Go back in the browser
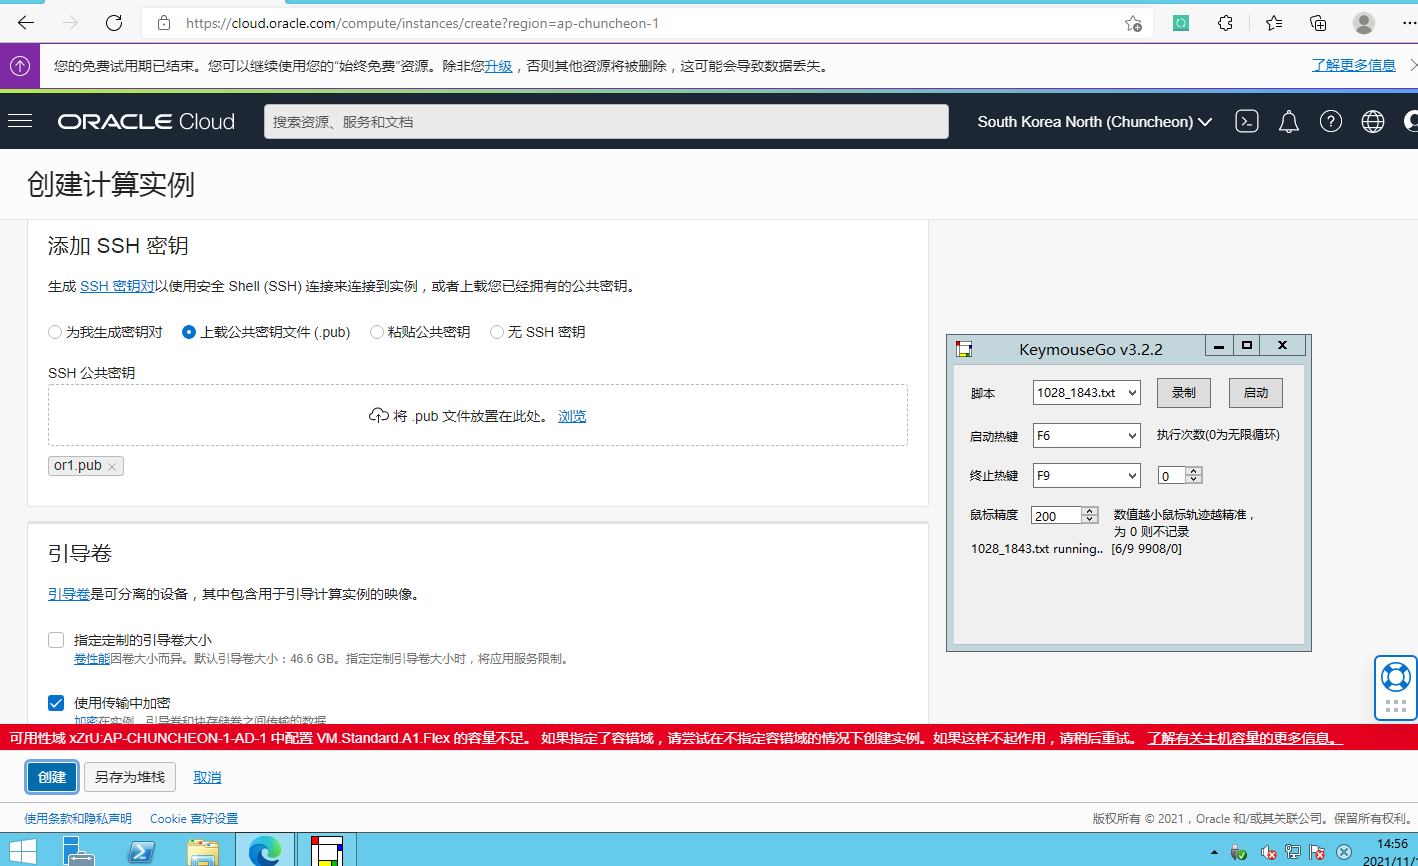 click(x=26, y=22)
